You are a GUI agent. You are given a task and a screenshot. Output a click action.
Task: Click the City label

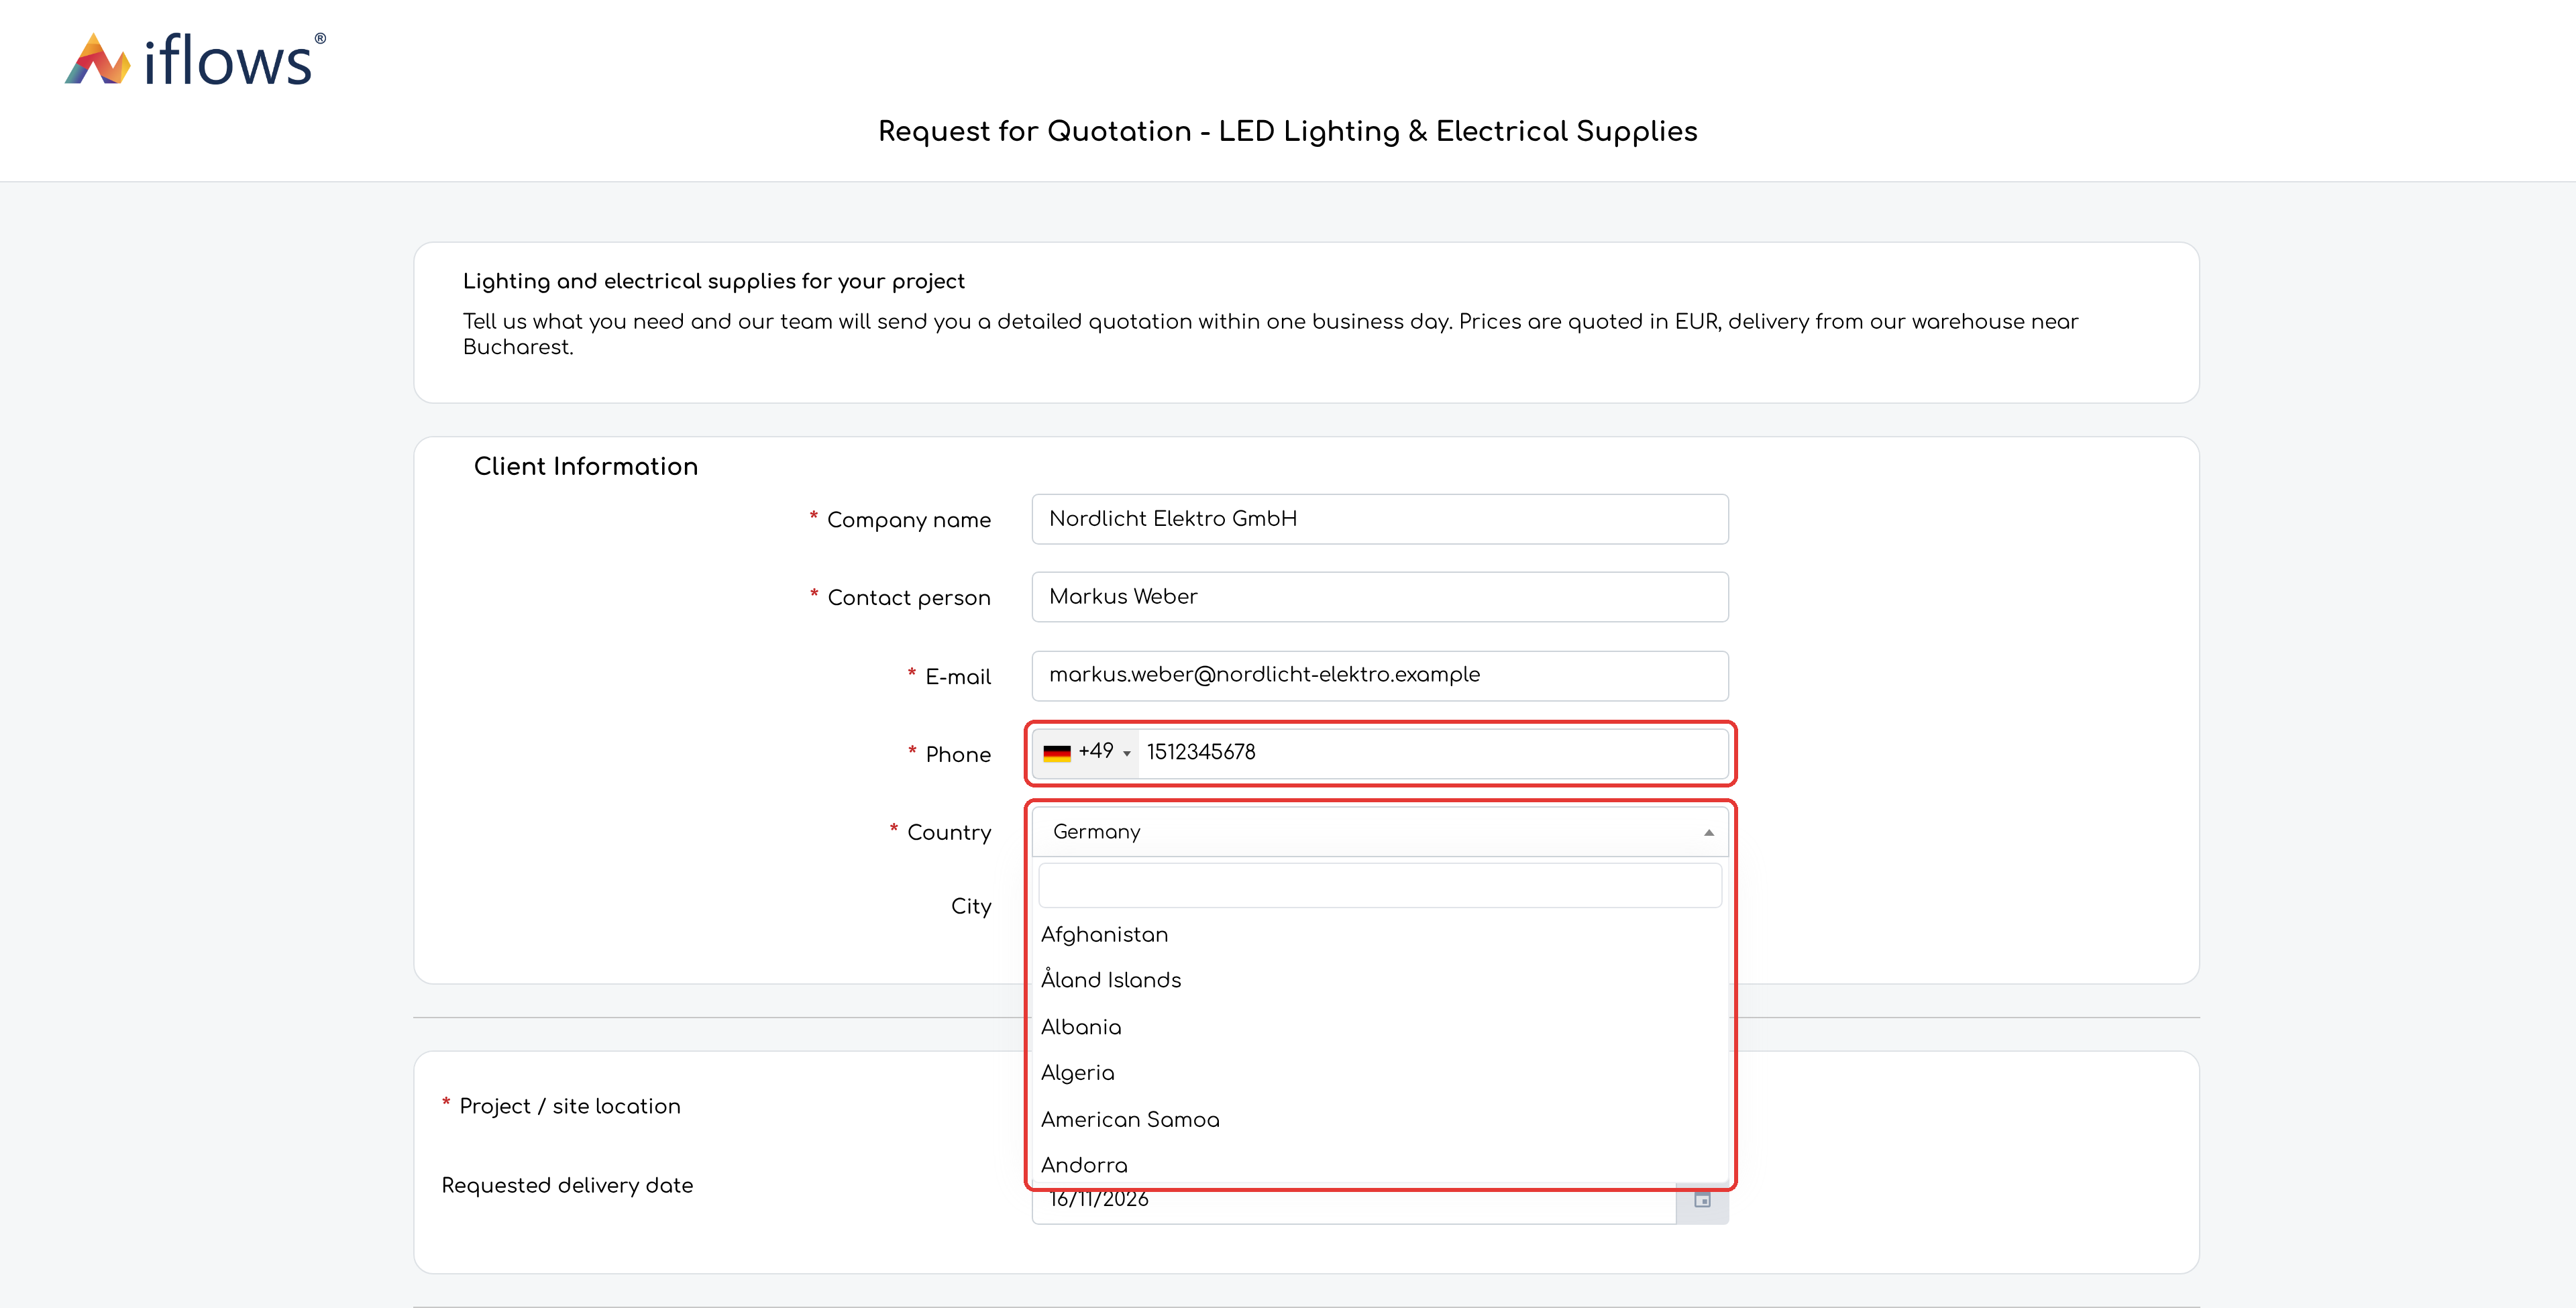(971, 906)
